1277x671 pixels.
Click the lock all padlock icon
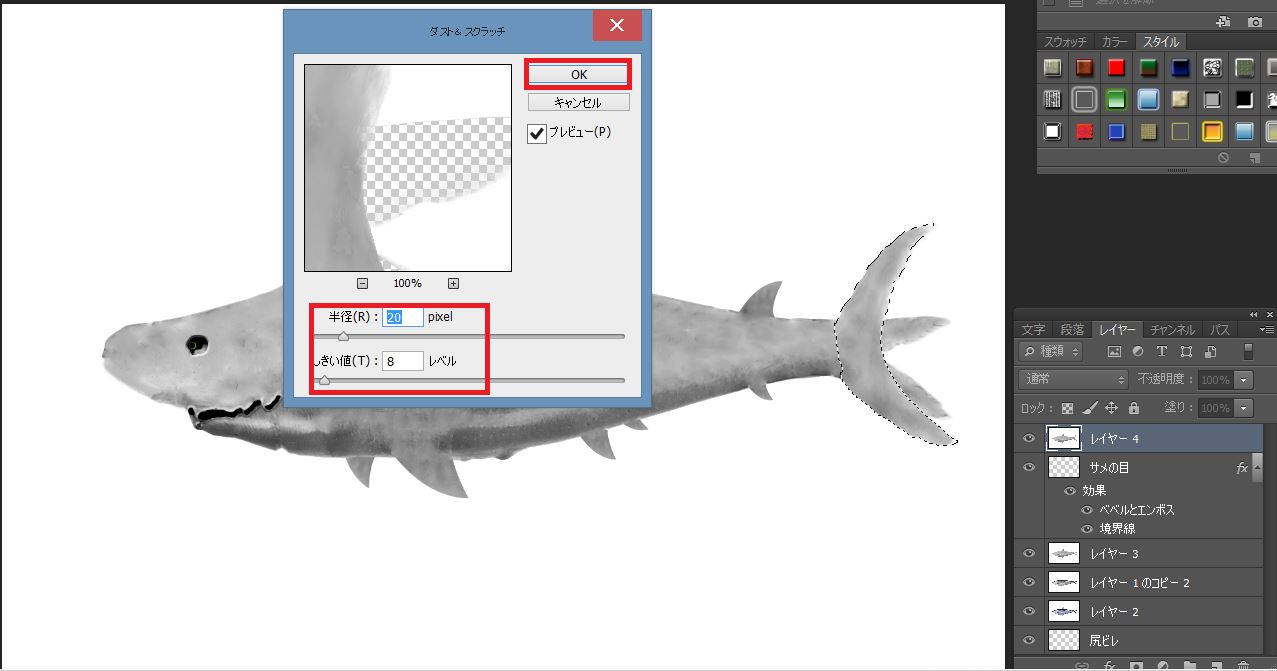[1133, 408]
